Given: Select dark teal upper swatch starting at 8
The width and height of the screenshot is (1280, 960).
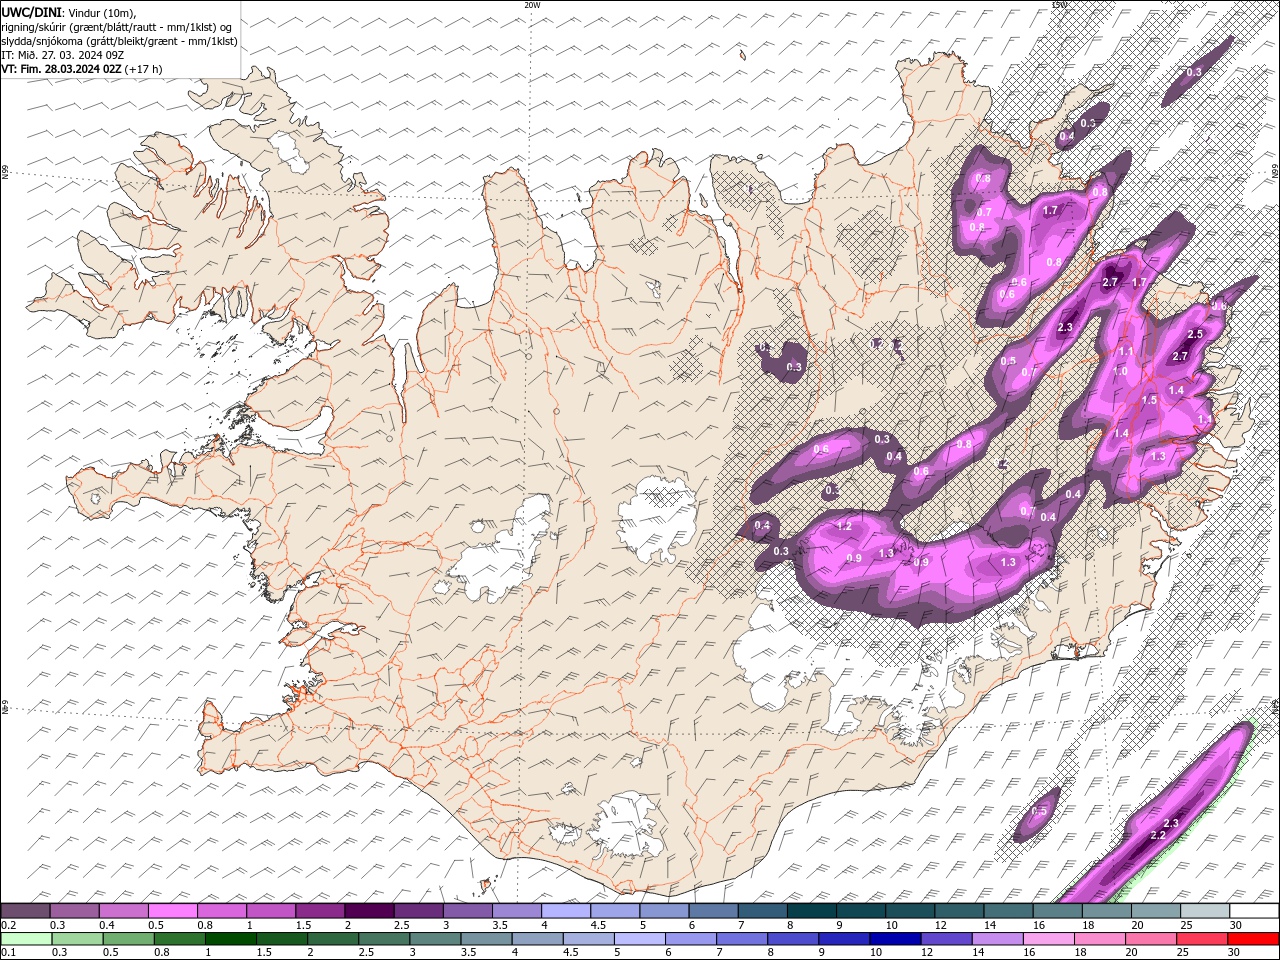Looking at the screenshot, I should [x=811, y=911].
